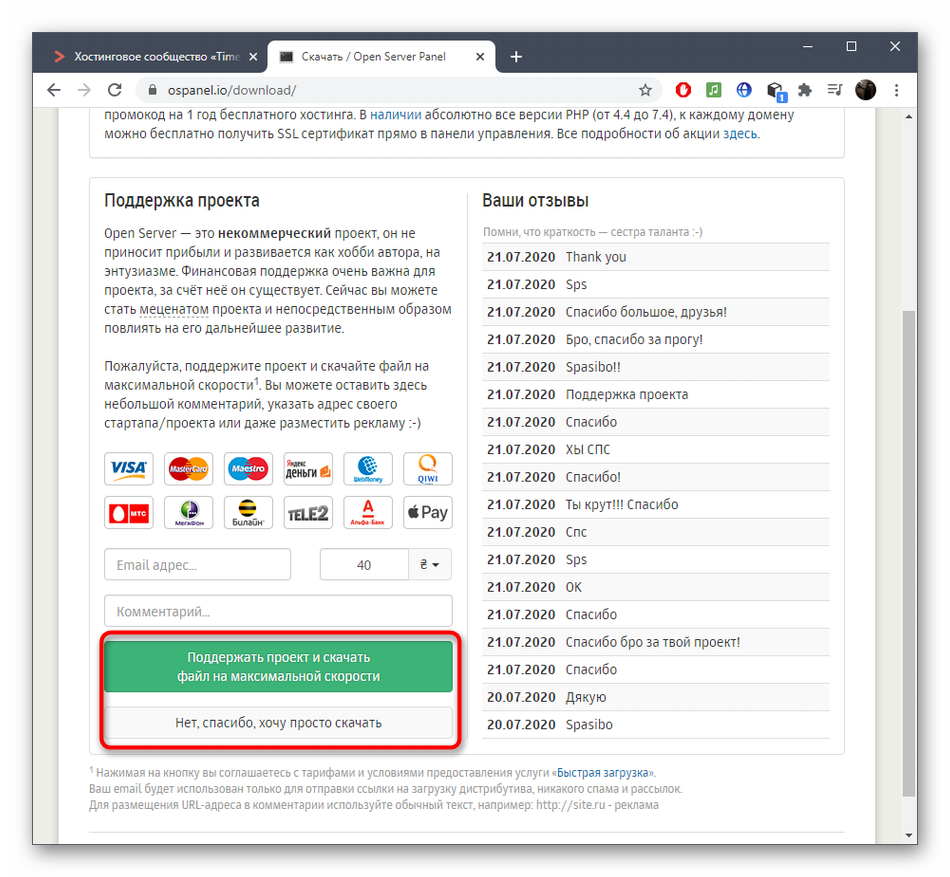Go back using browser back arrow
The image size is (950, 877).
54,90
